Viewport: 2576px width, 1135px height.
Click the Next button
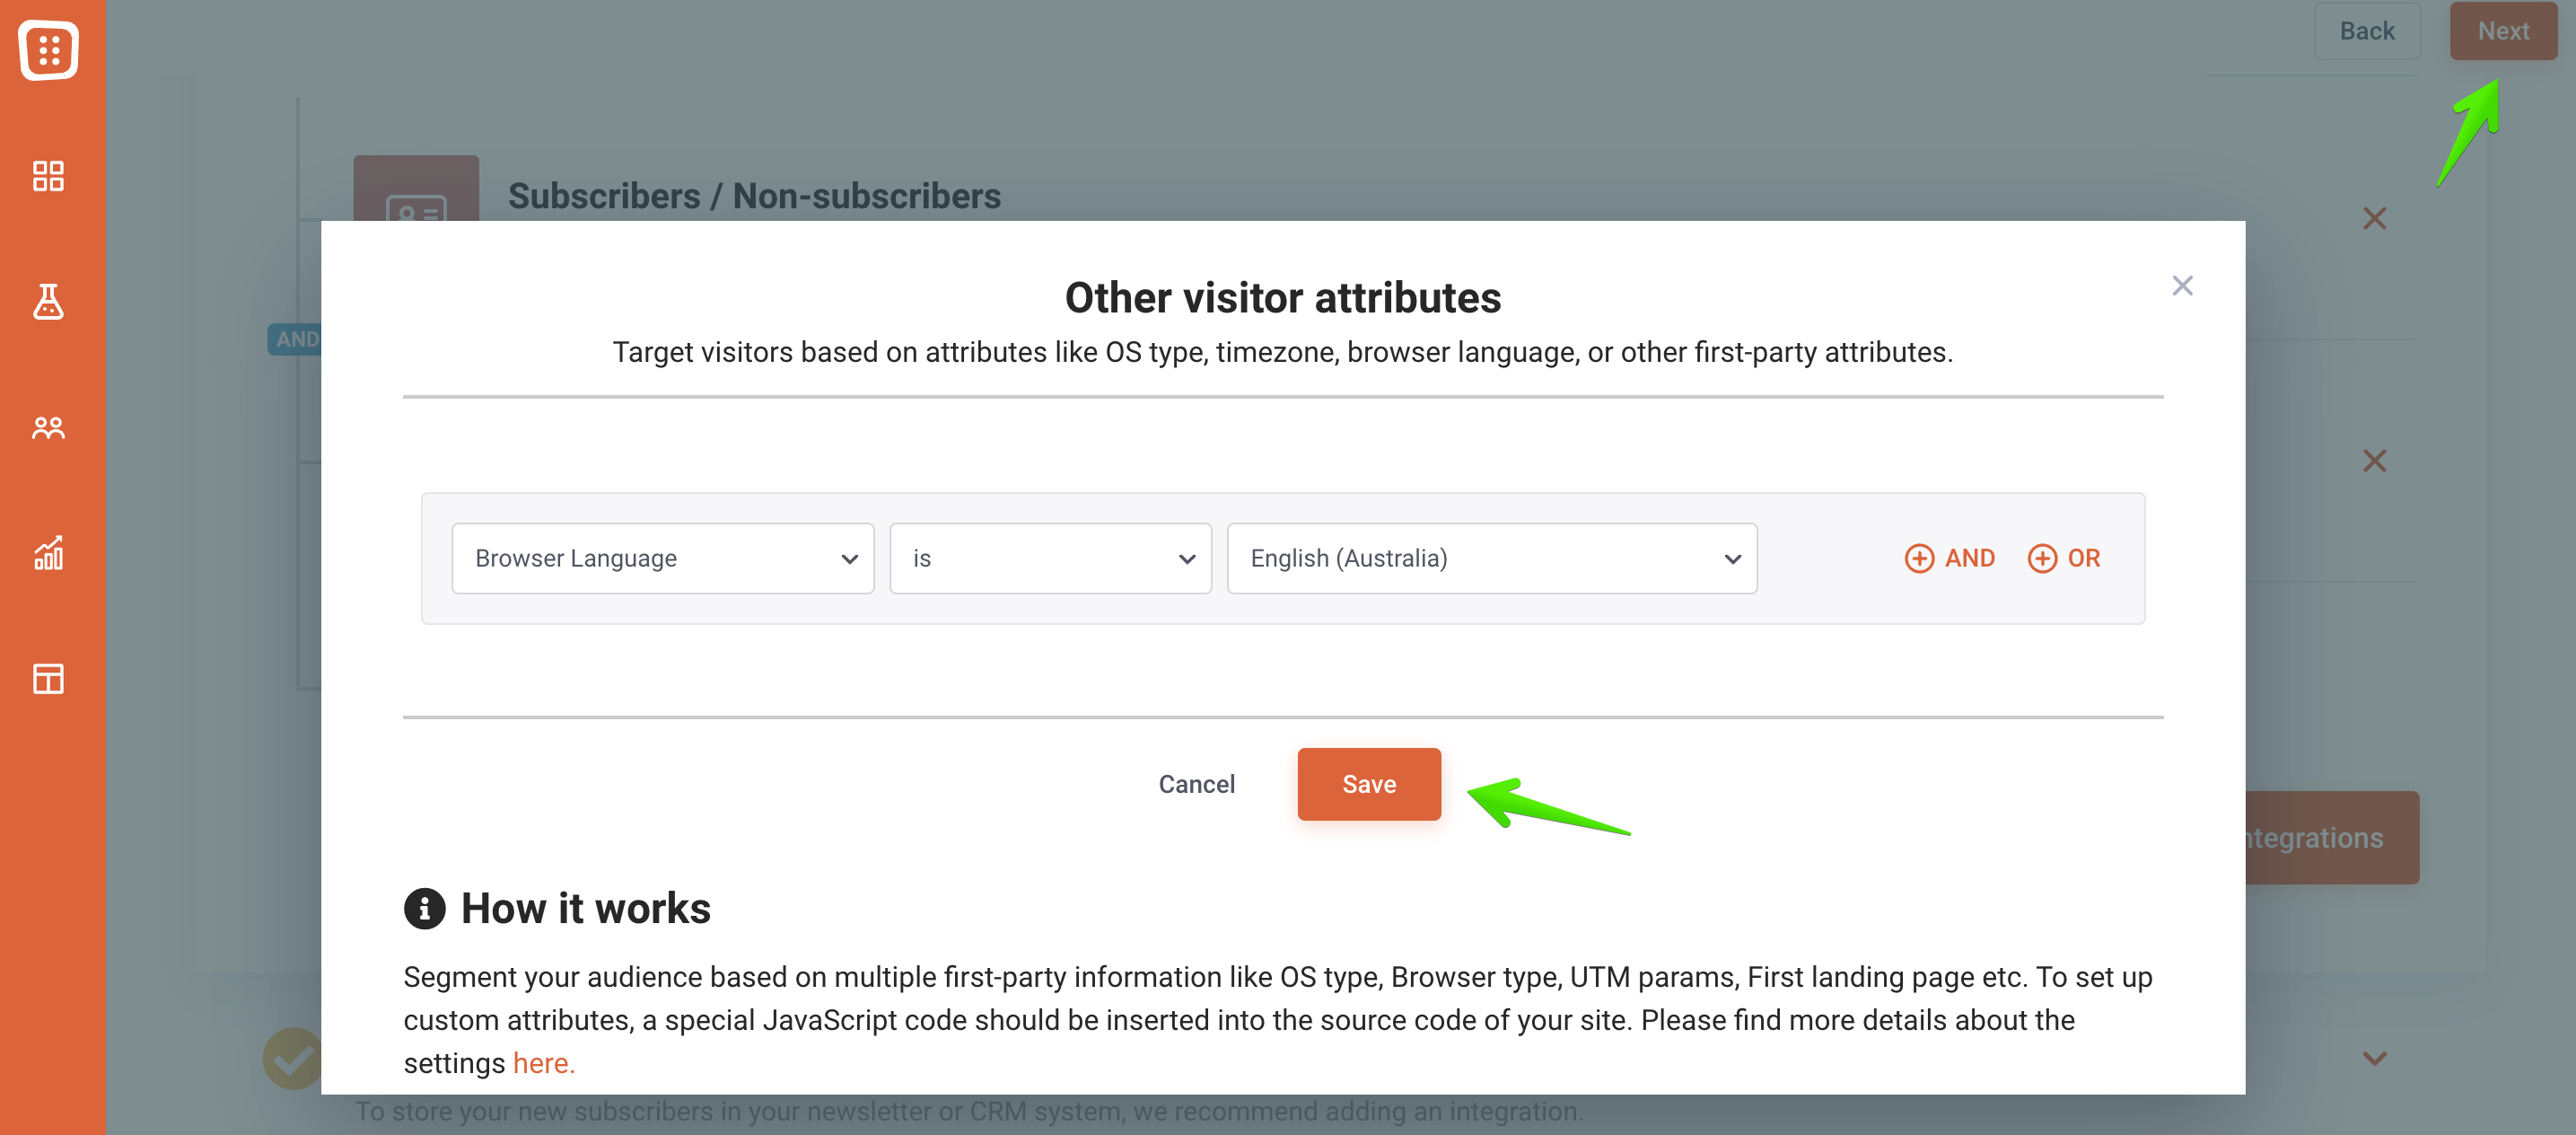click(2503, 31)
